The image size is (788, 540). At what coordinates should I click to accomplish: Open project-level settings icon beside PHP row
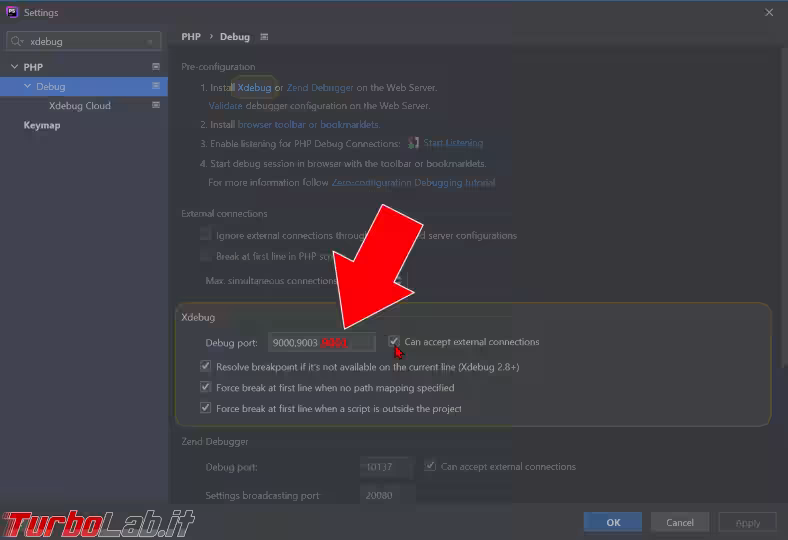156,66
